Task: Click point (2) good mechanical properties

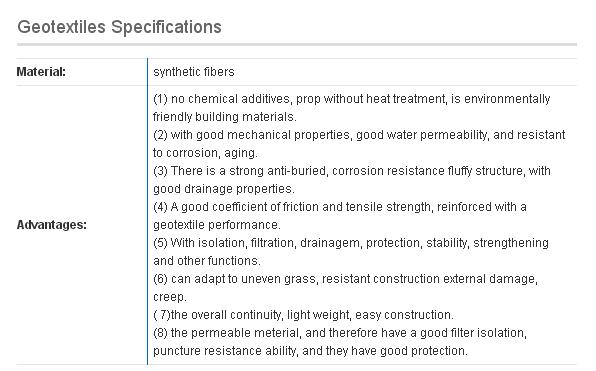Action: coord(359,135)
